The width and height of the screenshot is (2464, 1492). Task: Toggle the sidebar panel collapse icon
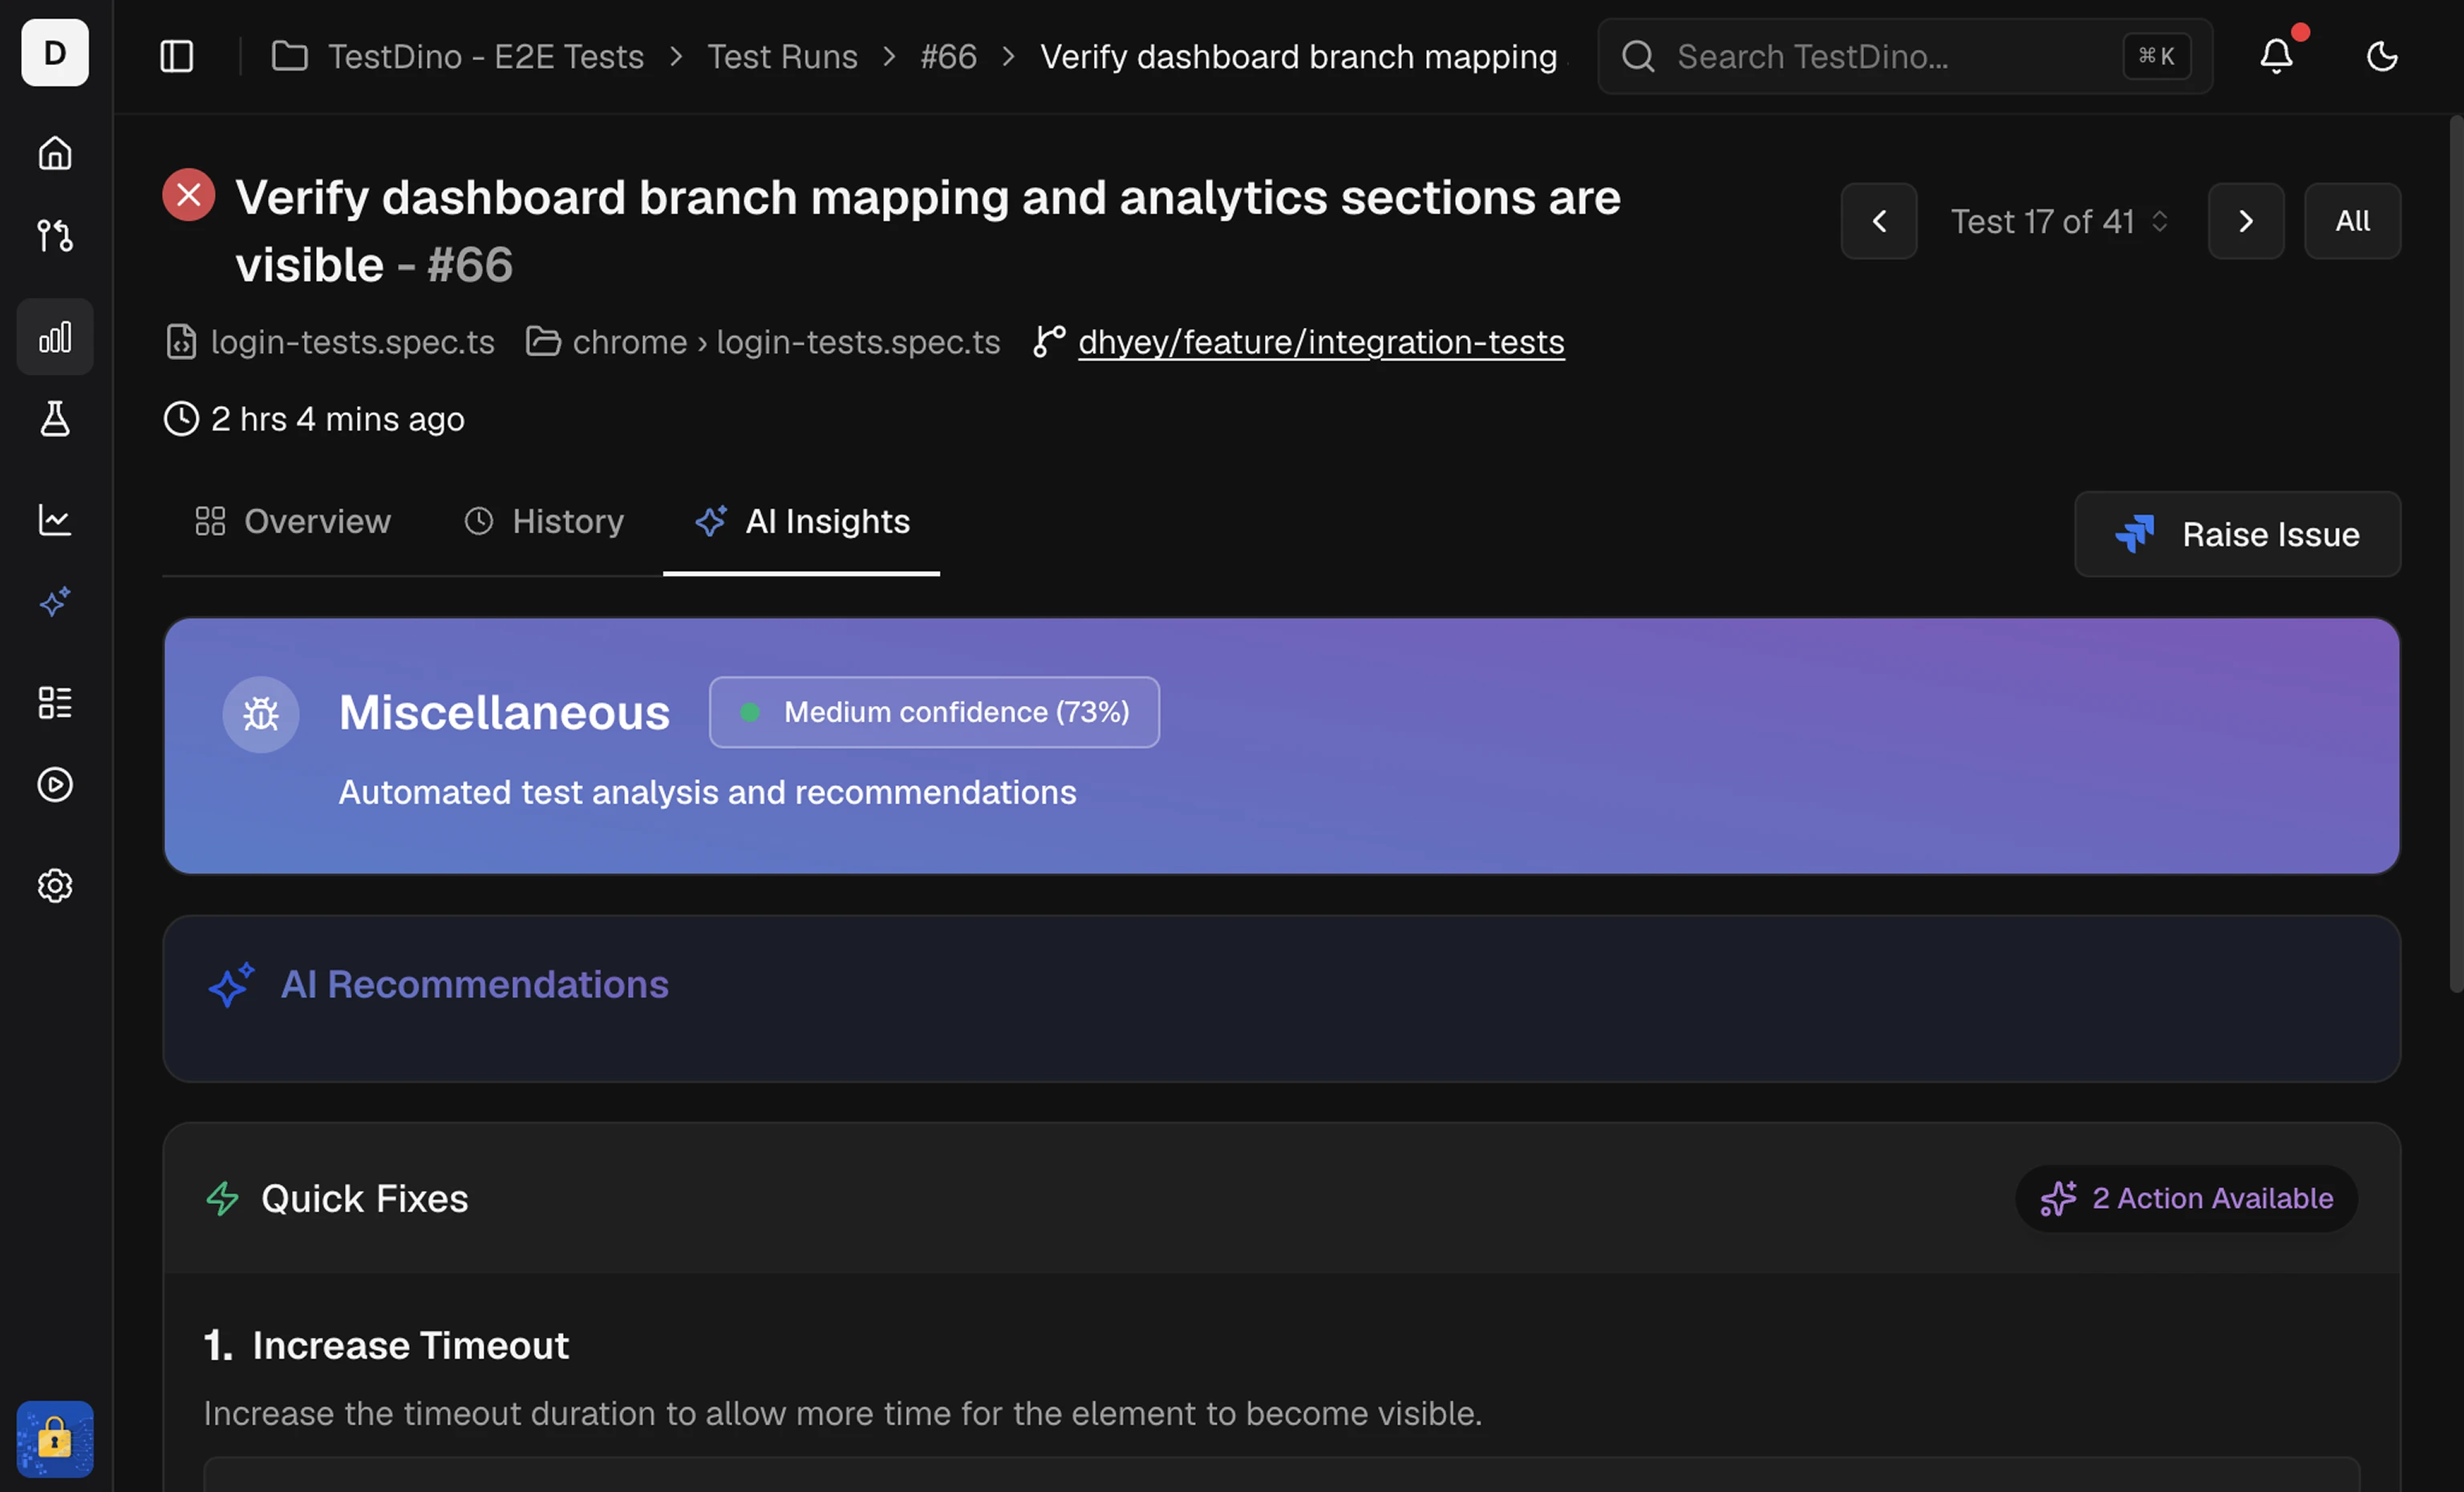pyautogui.click(x=177, y=56)
